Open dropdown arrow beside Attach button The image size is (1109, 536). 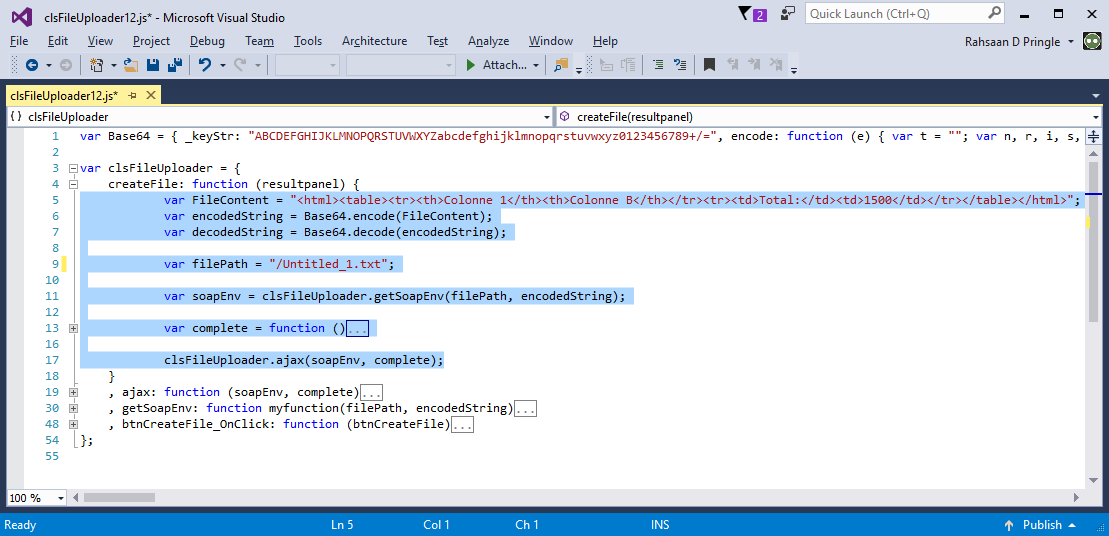[535, 65]
